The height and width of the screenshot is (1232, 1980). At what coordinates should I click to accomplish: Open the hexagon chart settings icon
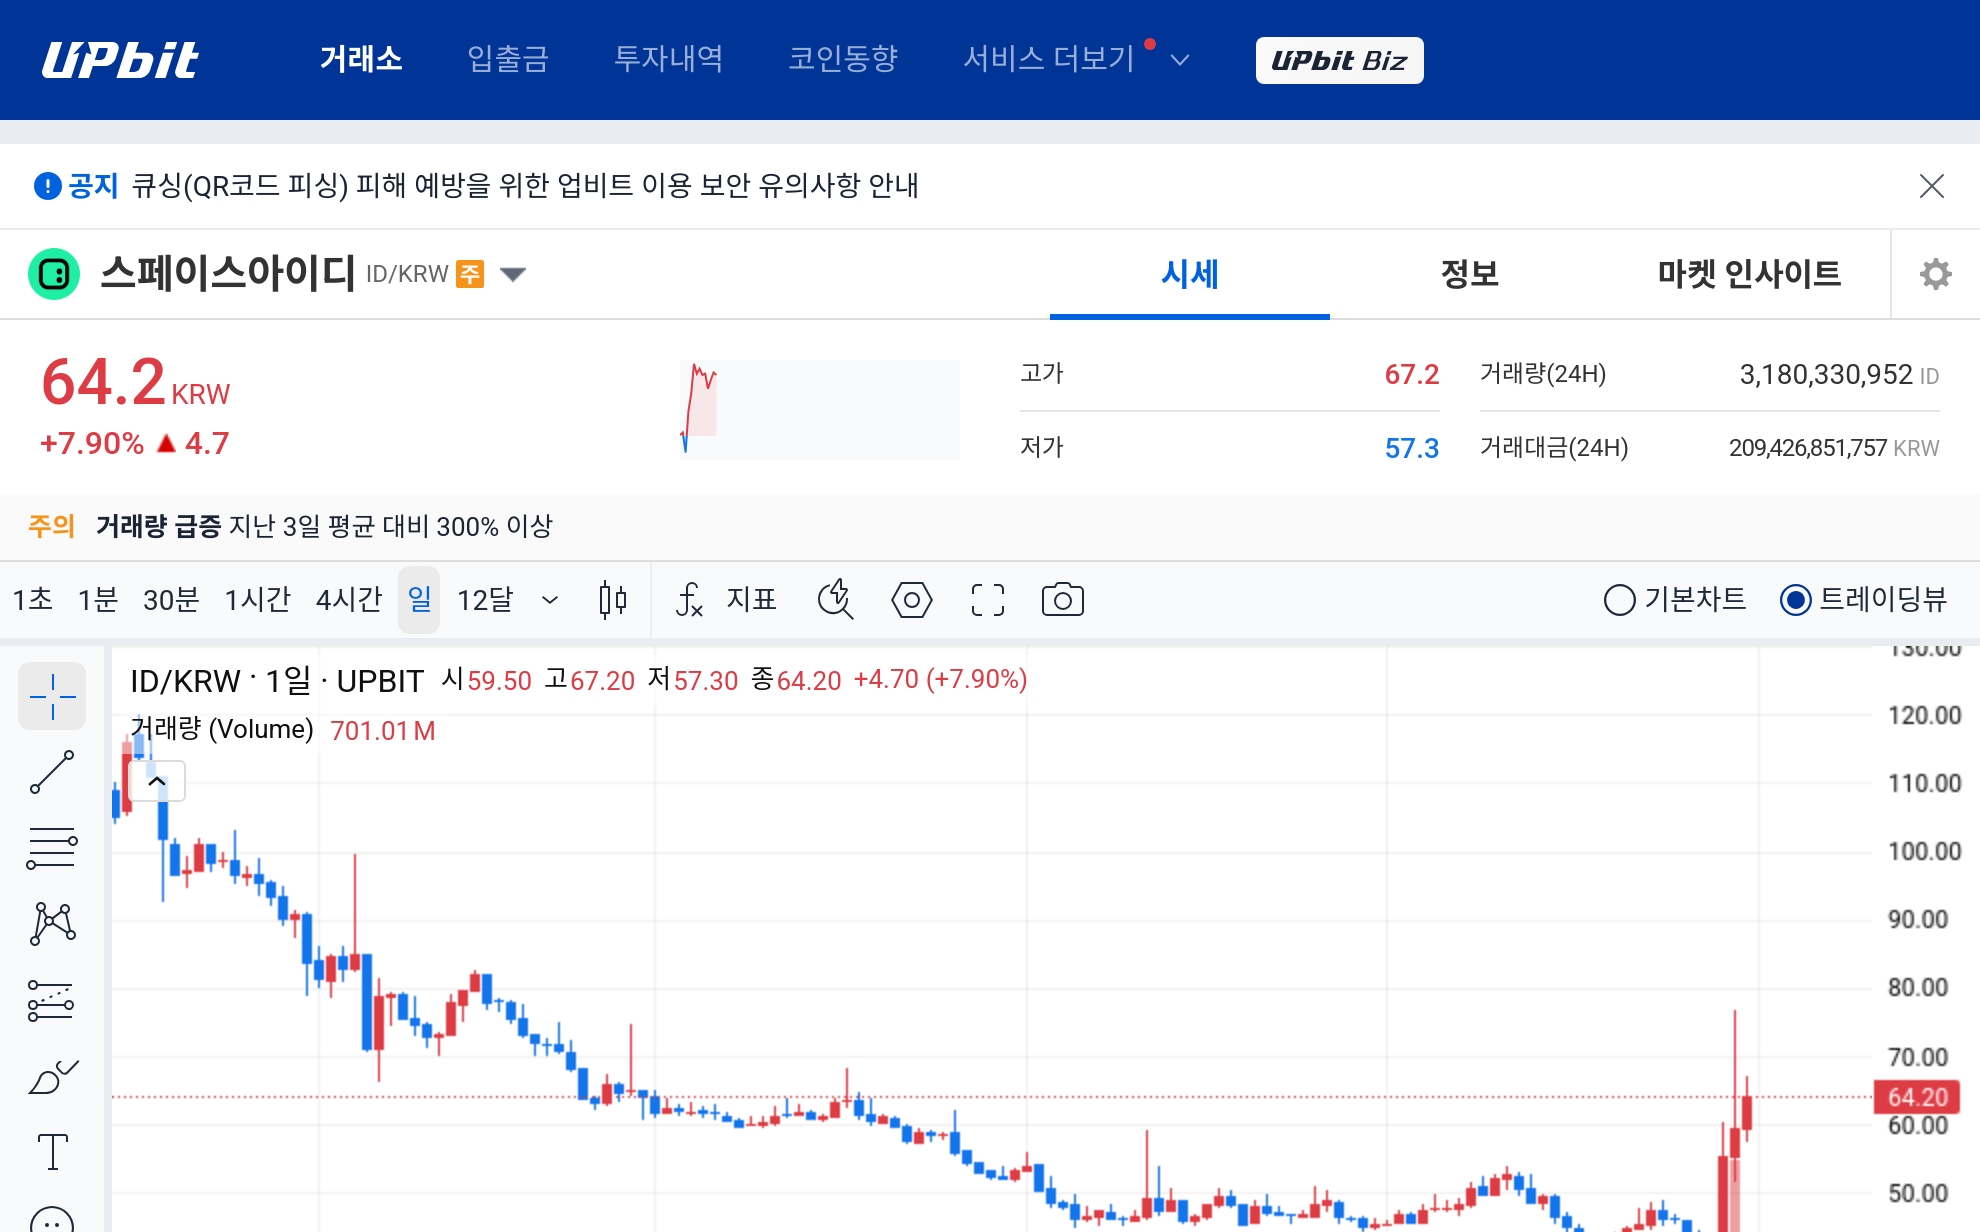click(911, 600)
